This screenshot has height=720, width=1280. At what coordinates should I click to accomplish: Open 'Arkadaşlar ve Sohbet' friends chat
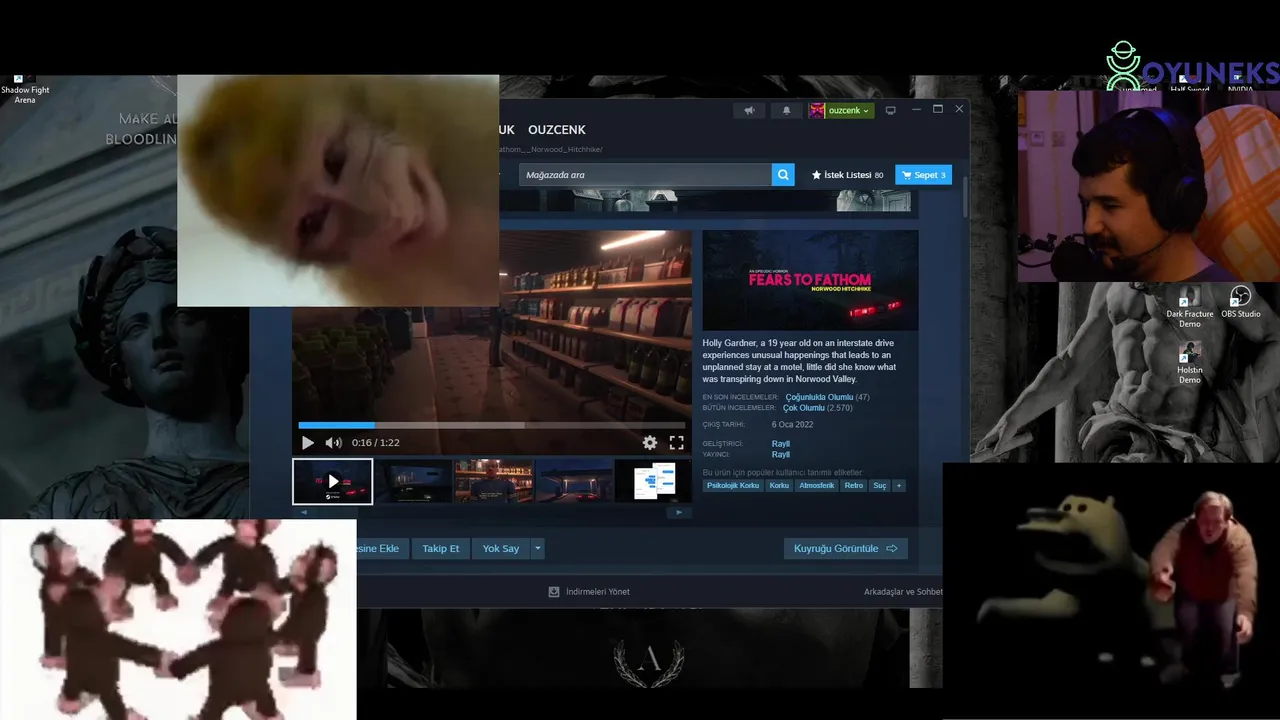903,592
